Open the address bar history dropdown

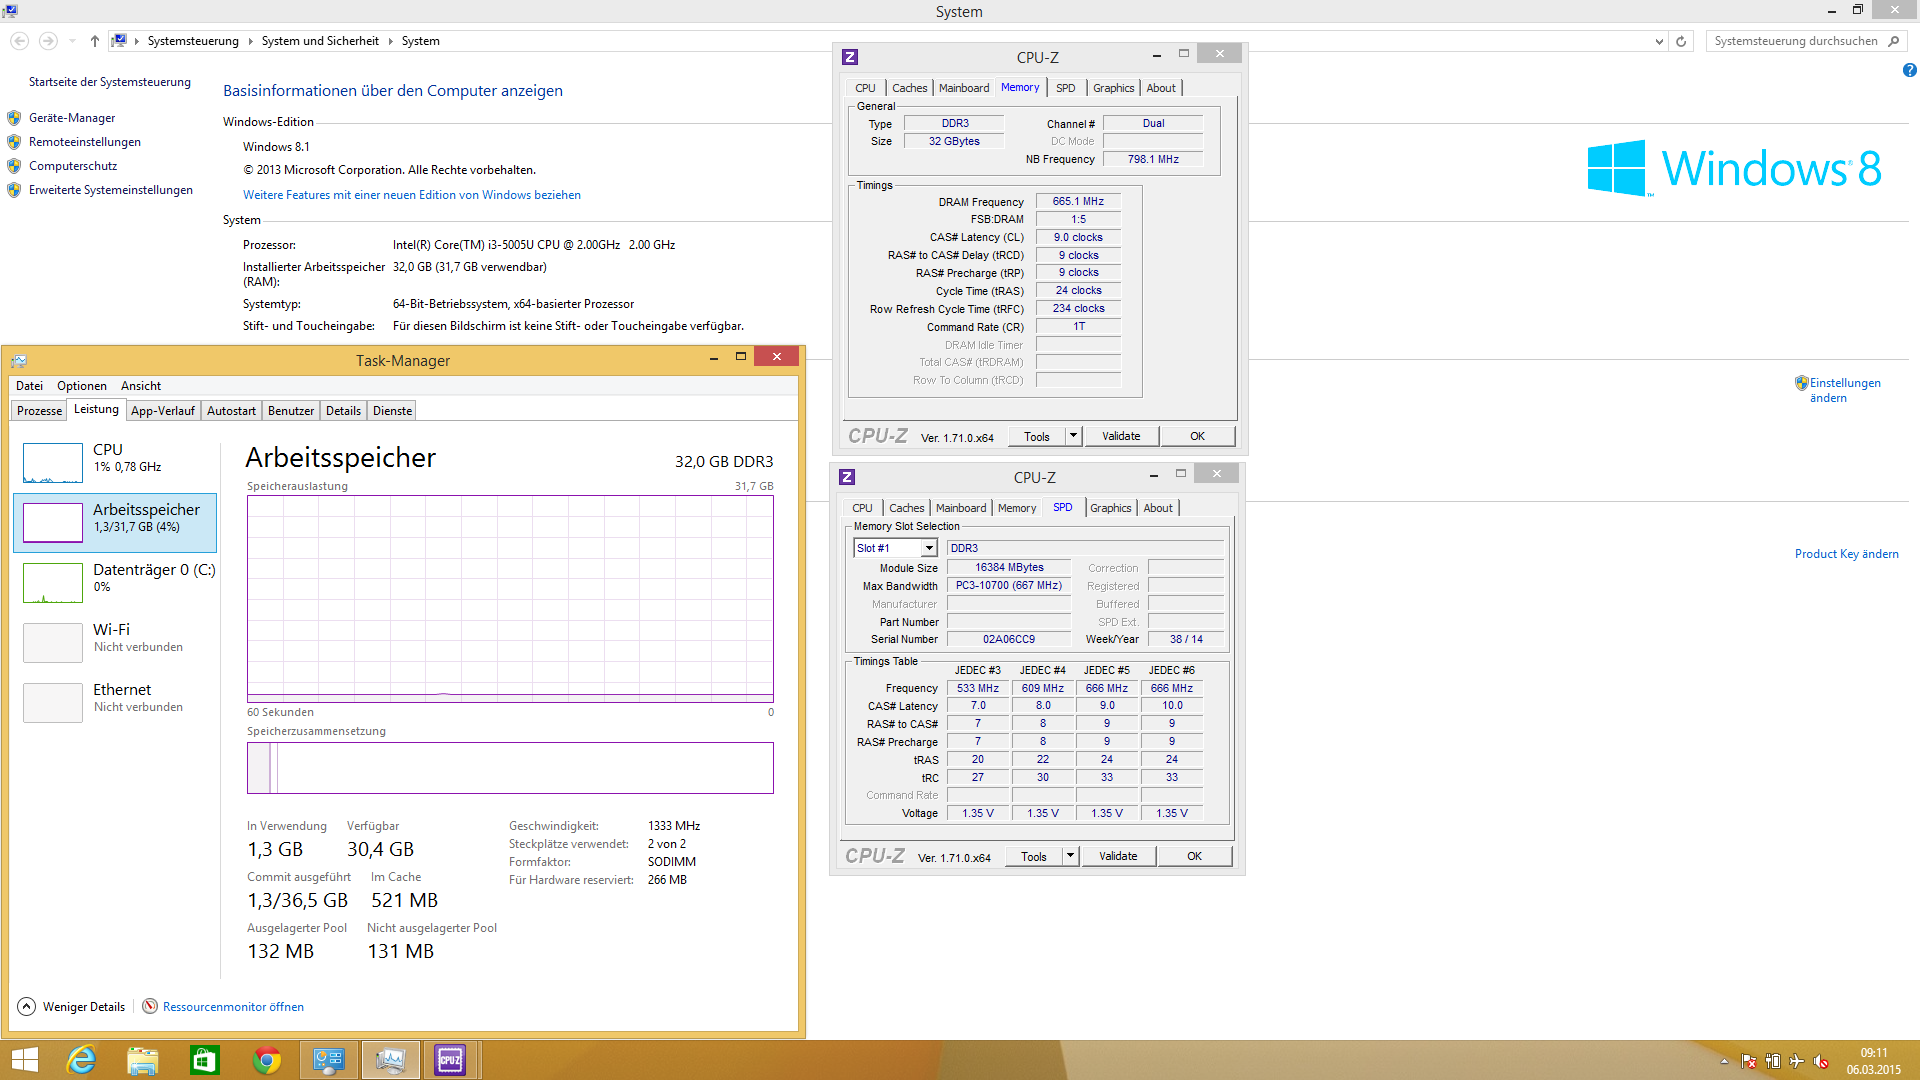pos(1659,41)
